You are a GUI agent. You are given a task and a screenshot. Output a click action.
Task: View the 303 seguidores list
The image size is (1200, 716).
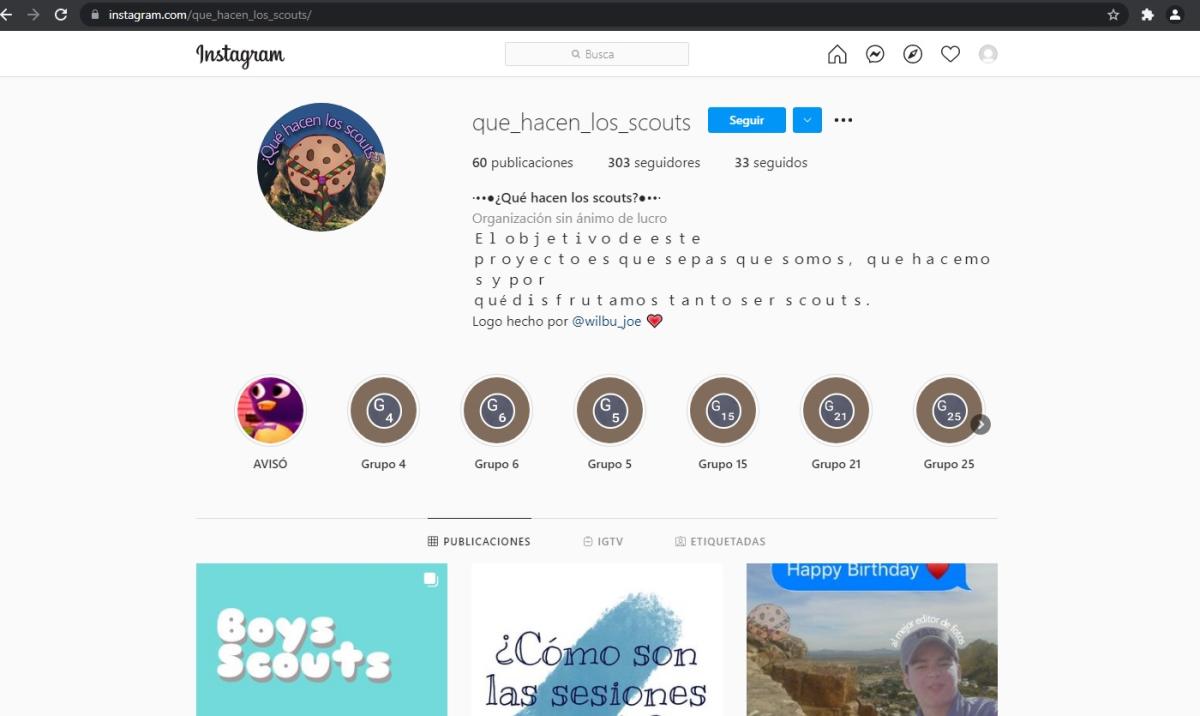point(654,162)
